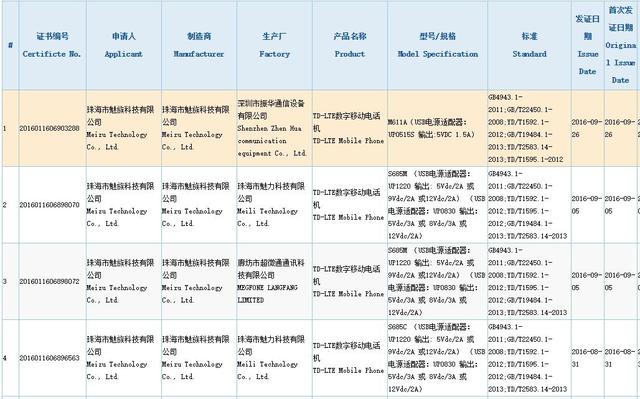Click the Original Issue Date header

620,45
